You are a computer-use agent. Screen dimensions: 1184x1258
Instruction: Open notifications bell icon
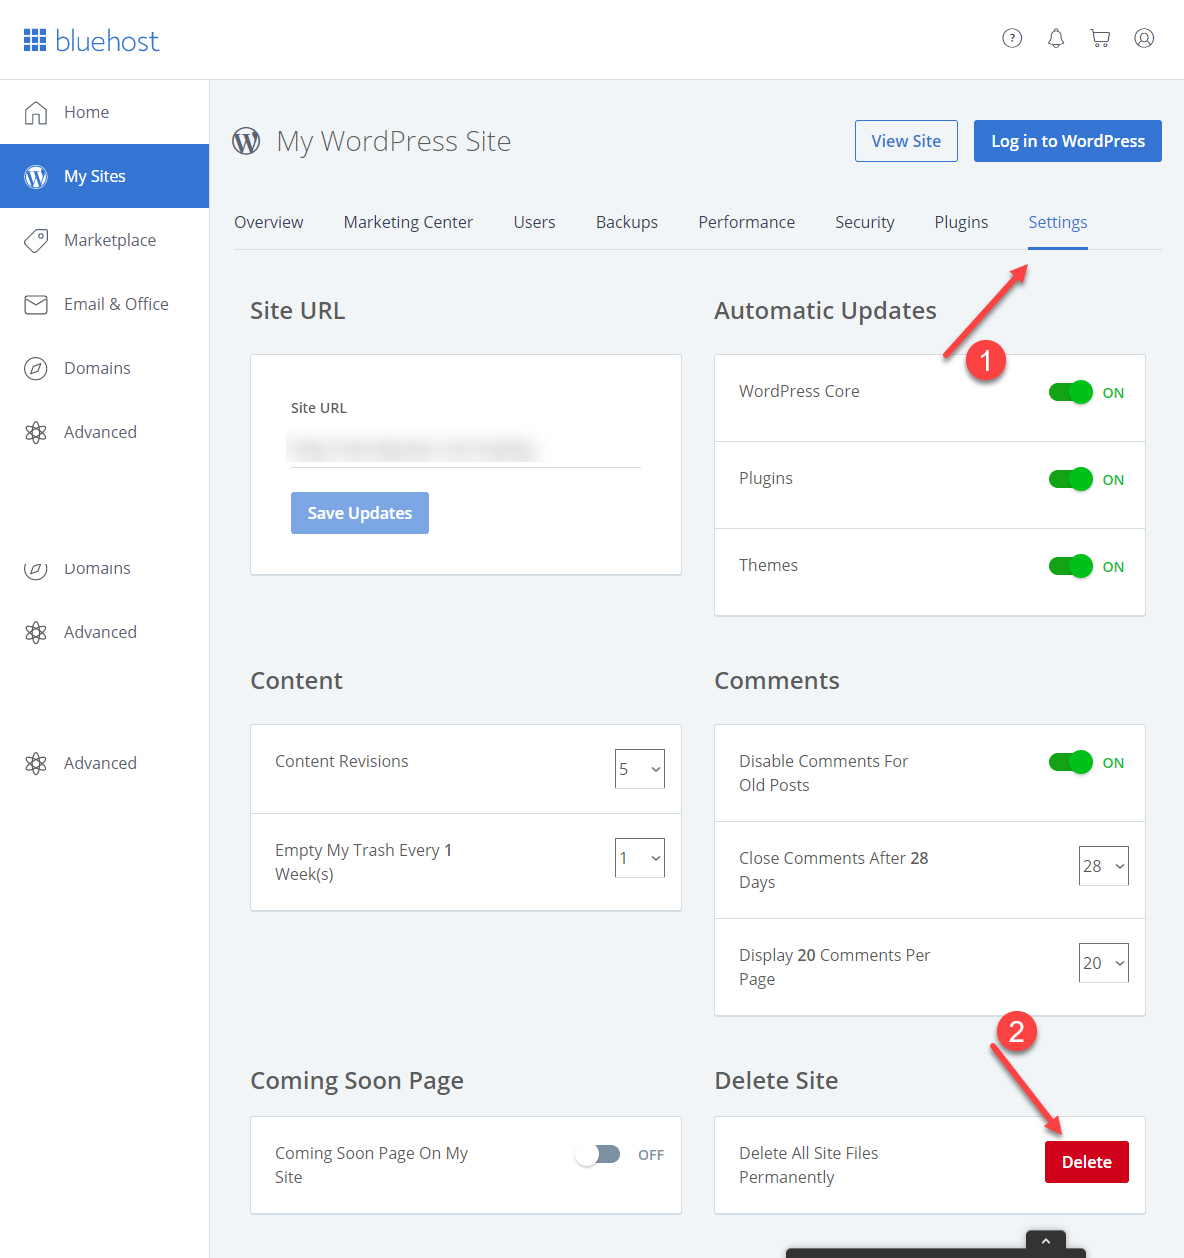click(x=1056, y=38)
